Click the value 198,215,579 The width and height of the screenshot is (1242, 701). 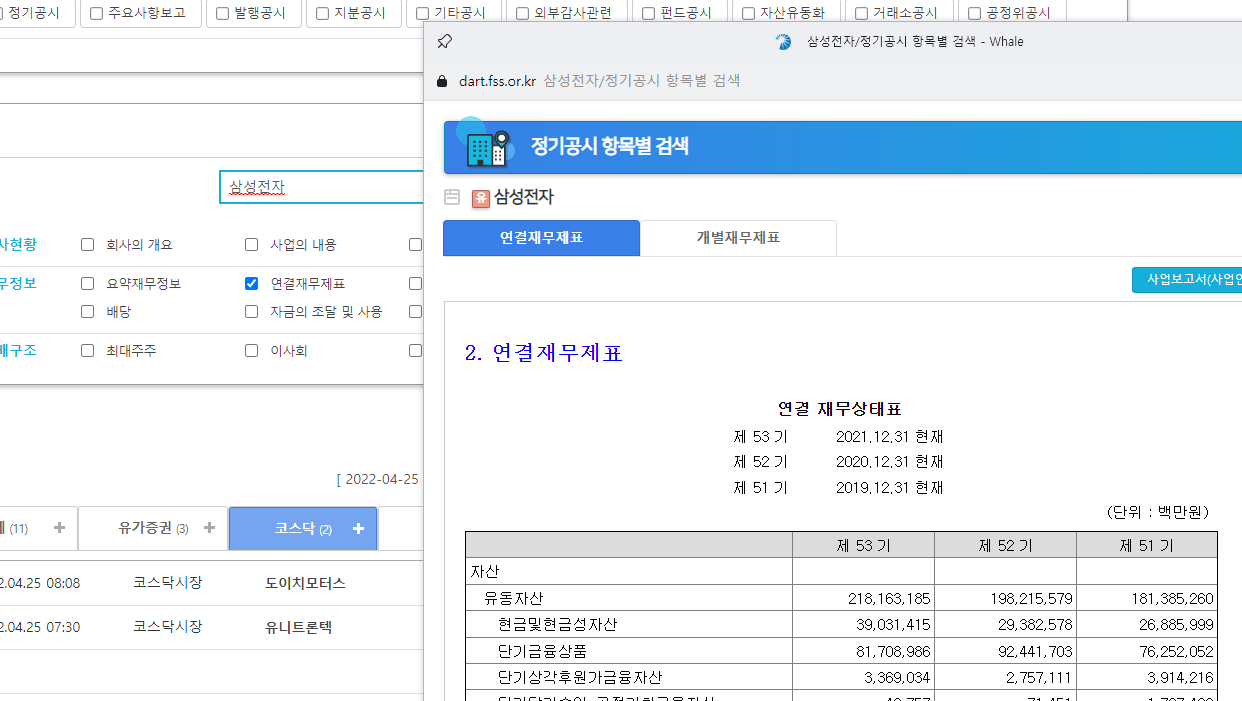pos(1031,599)
